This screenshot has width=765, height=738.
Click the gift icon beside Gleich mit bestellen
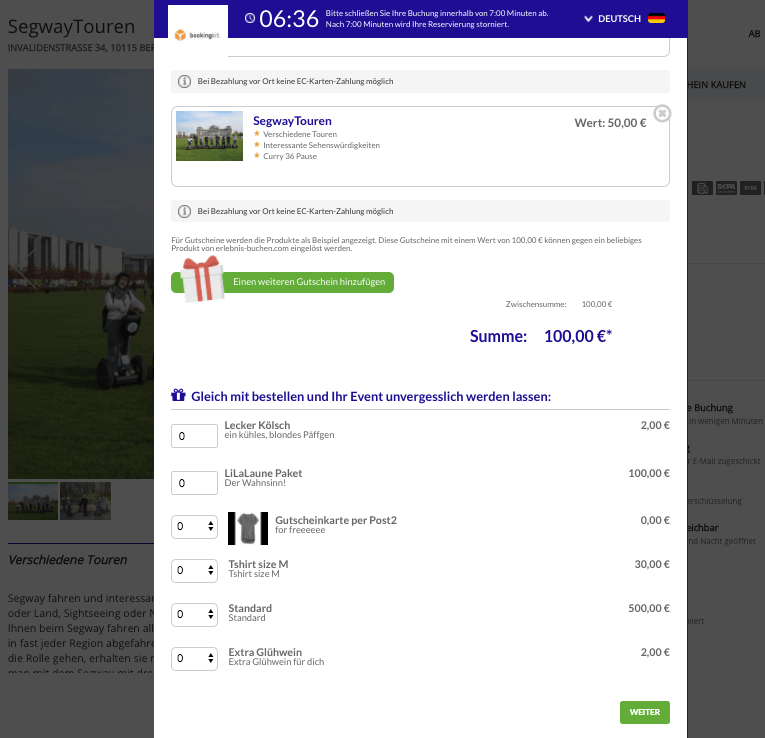pos(178,395)
